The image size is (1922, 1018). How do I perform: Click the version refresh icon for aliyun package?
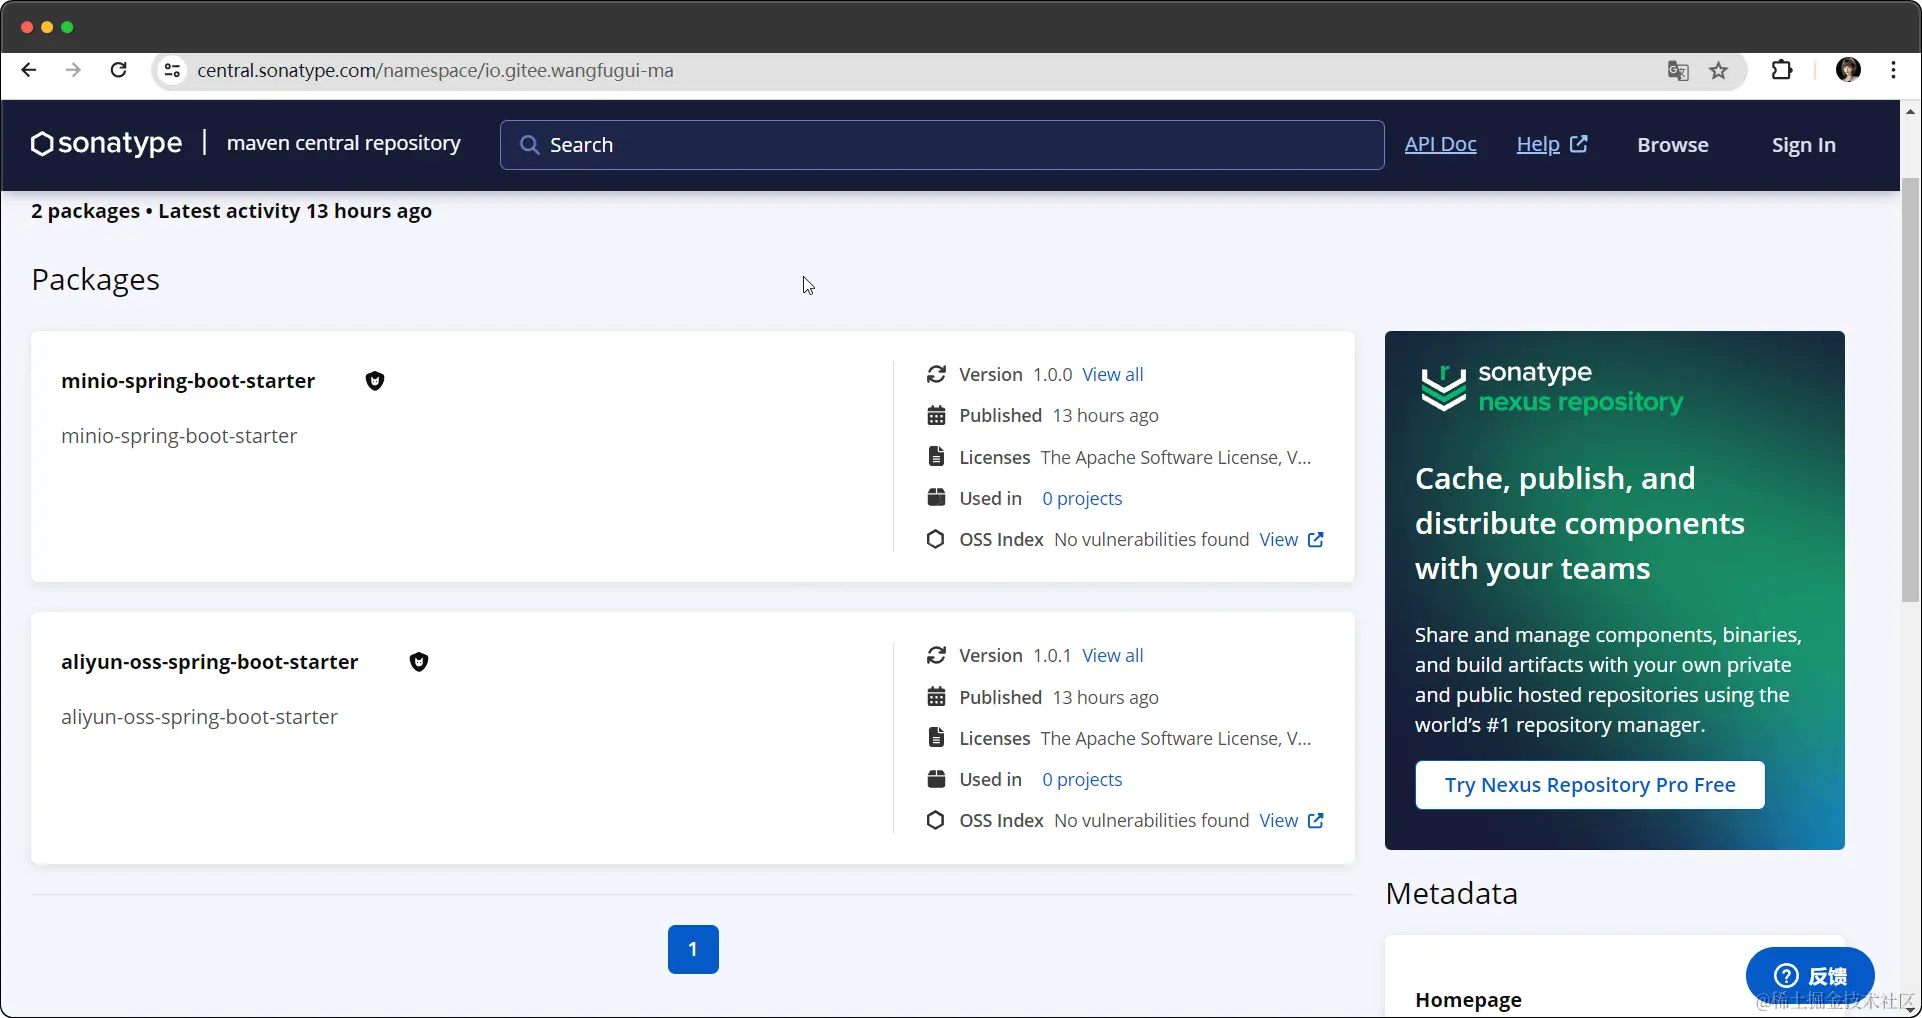click(936, 655)
